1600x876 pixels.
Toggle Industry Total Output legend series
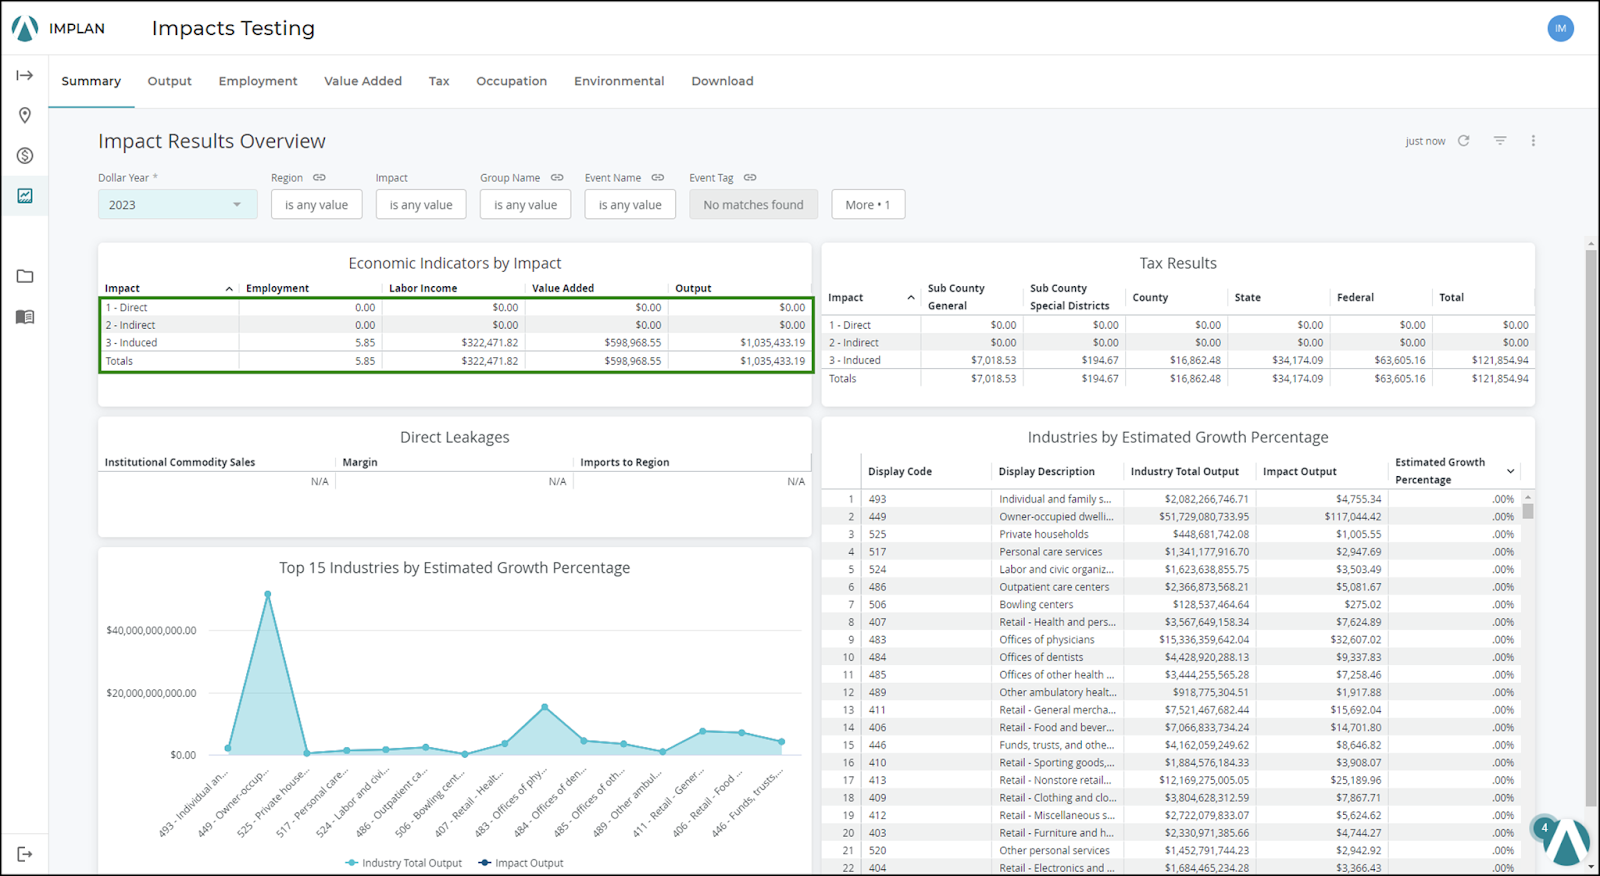coord(404,863)
